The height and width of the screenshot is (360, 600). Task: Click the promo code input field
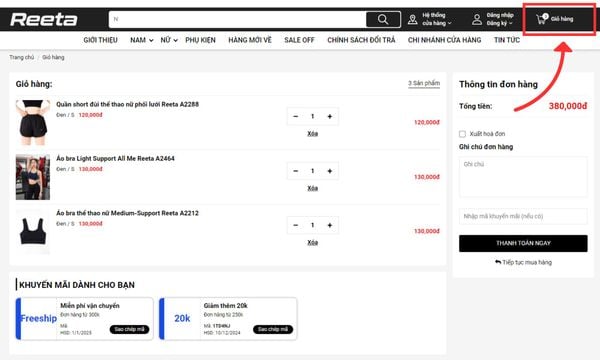[x=523, y=216]
